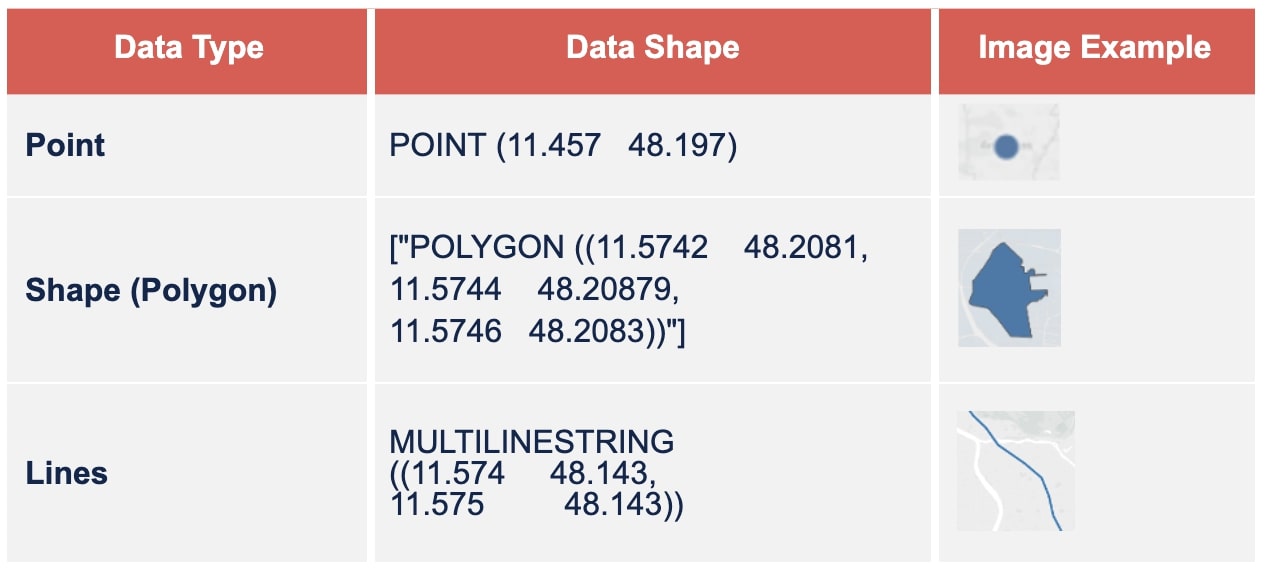The height and width of the screenshot is (571, 1265).
Task: Select the "48.20879" polygon coordinate value
Action: [x=603, y=290]
